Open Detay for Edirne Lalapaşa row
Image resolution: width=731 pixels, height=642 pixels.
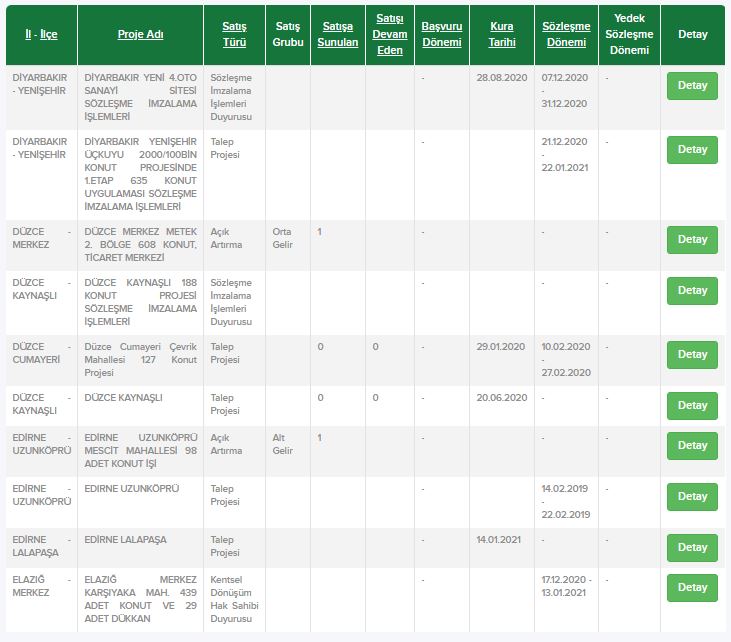(x=692, y=548)
